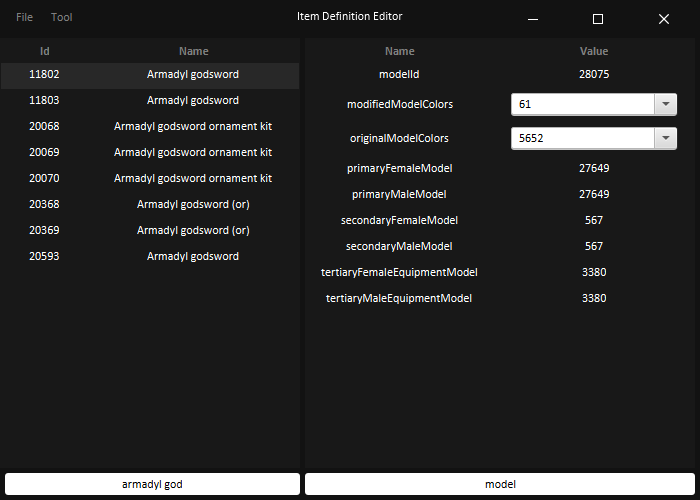
Task: Click the 'Armadyl godsword (or)' name on row 20369
Action: [x=193, y=230]
